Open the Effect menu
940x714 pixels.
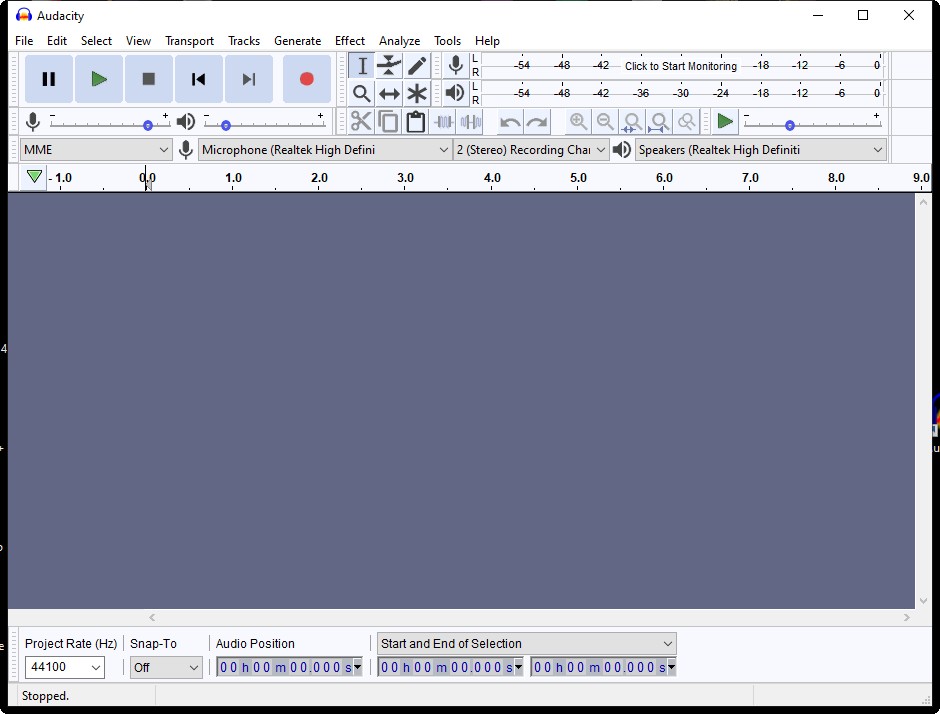click(349, 41)
